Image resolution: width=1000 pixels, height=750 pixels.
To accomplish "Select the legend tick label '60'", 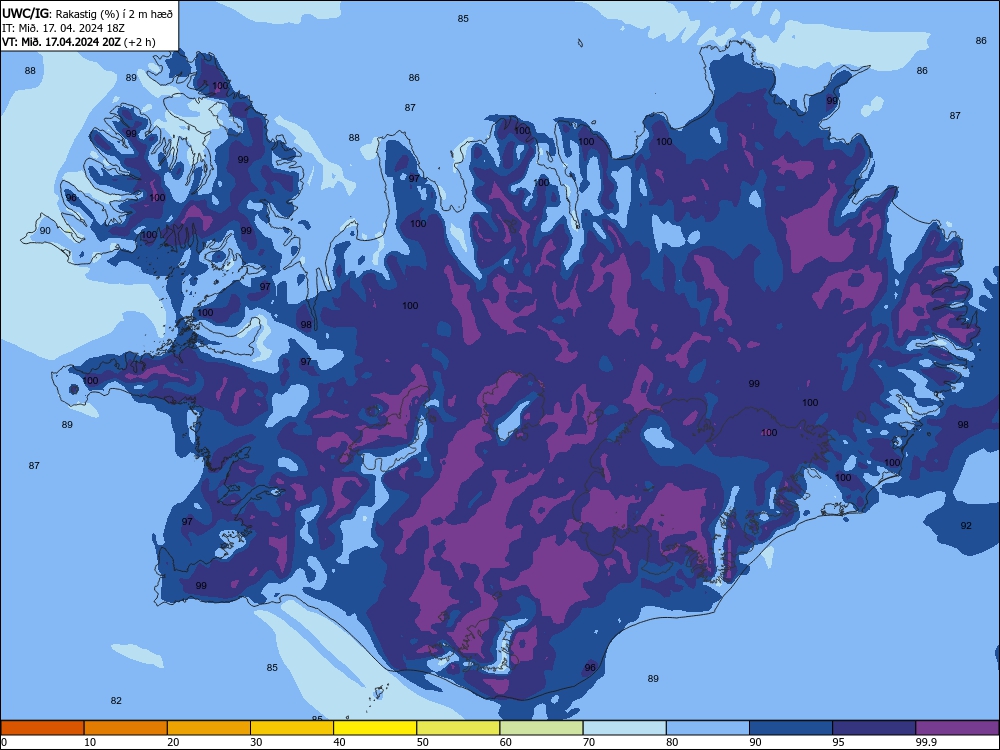I will coord(506,742).
